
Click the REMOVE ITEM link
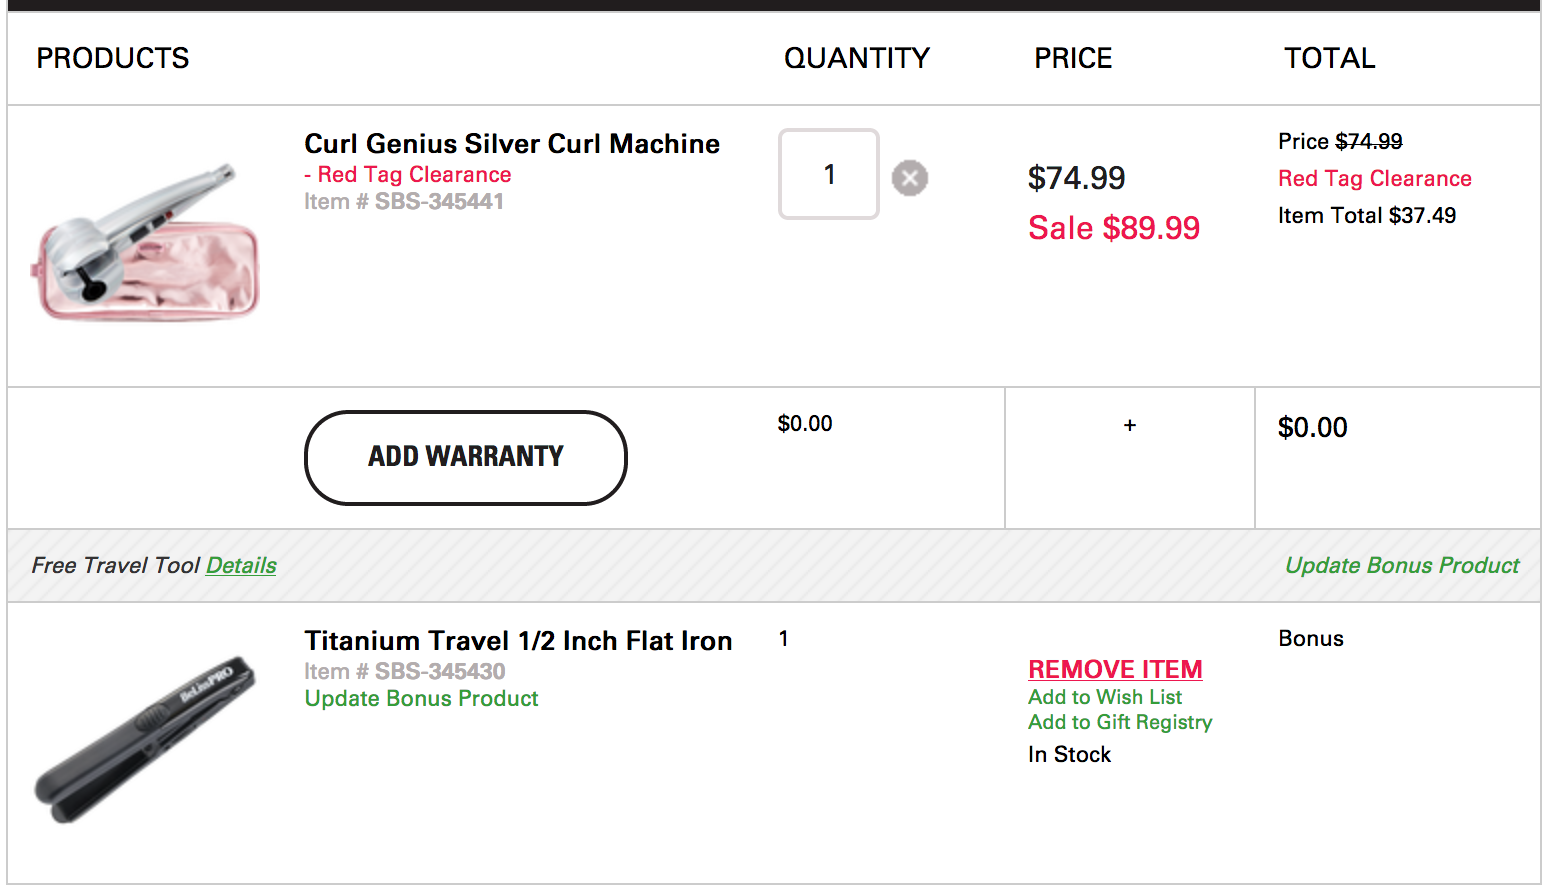coord(1115,669)
